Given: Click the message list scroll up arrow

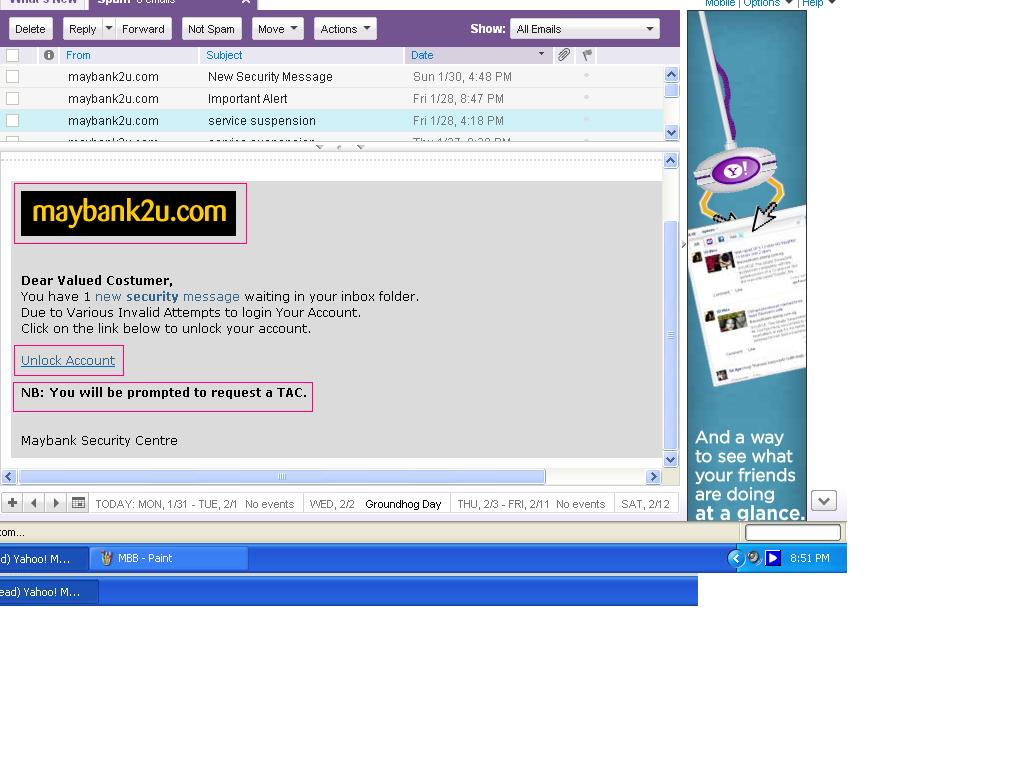Looking at the screenshot, I should point(671,74).
